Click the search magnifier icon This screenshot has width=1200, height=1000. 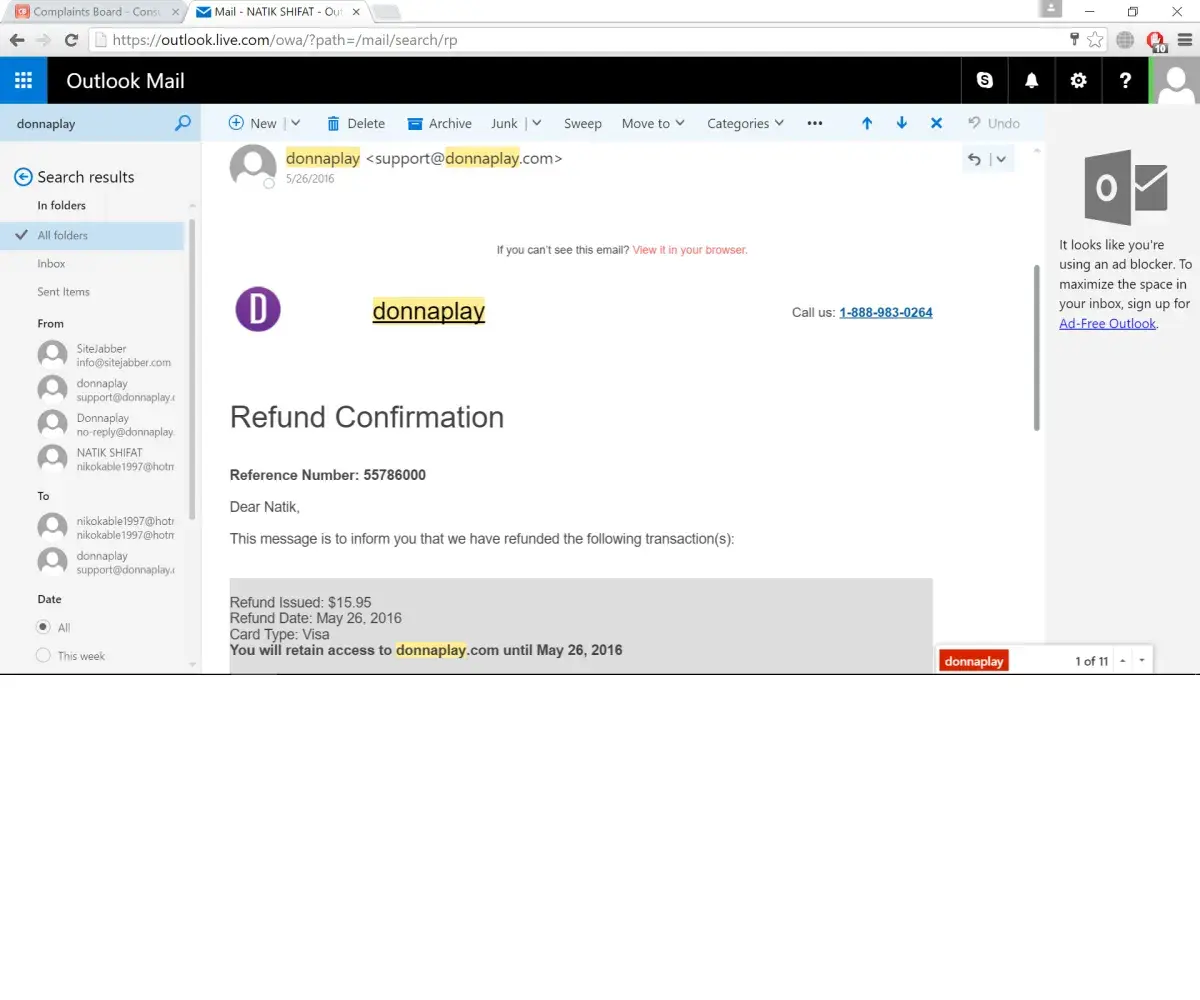[182, 123]
